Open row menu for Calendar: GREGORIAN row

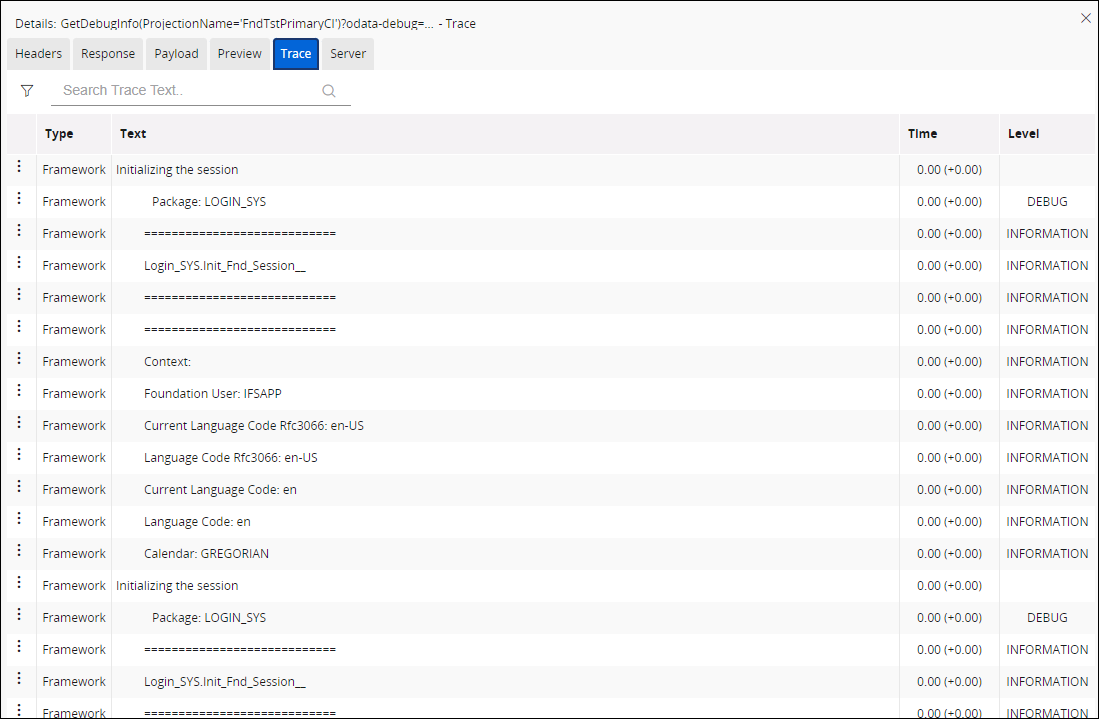pos(19,551)
